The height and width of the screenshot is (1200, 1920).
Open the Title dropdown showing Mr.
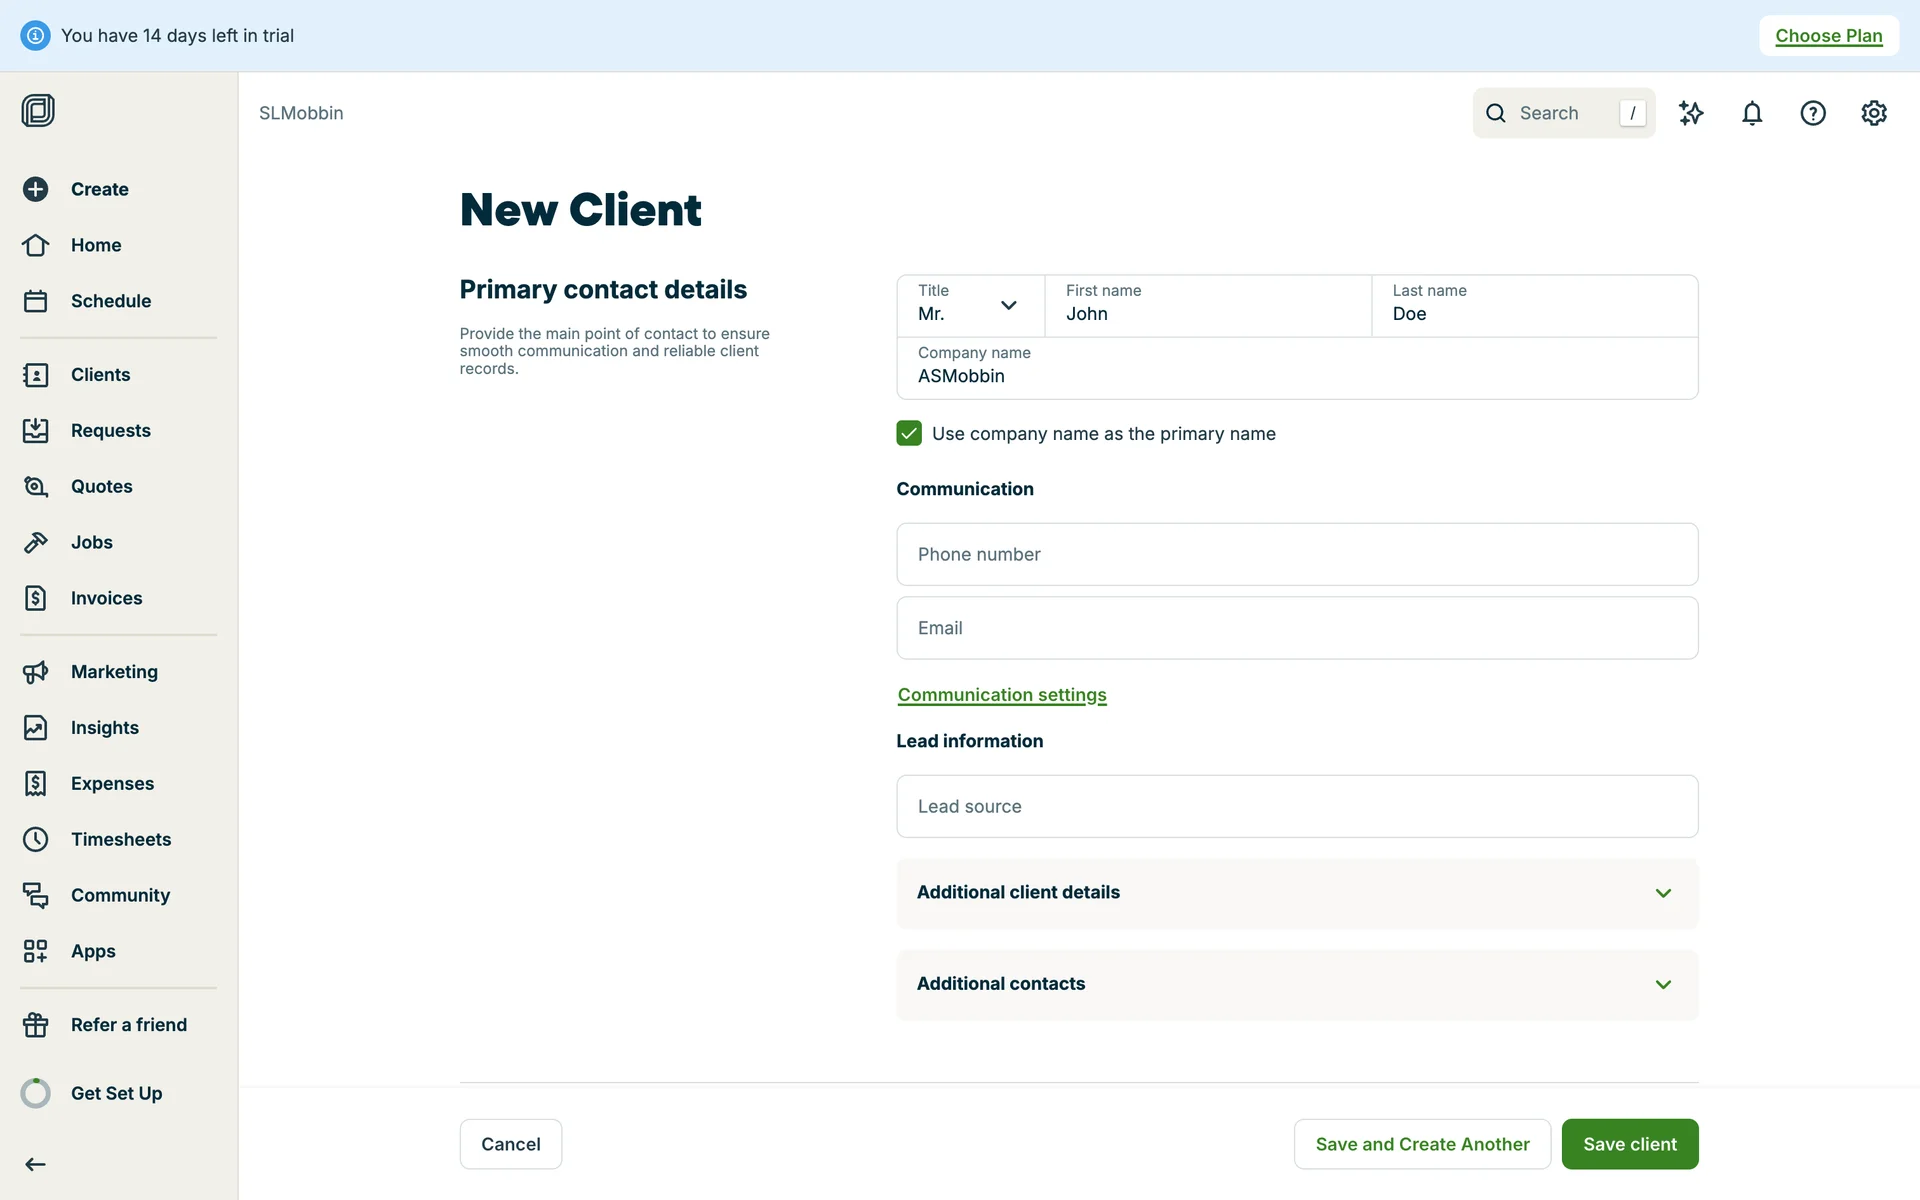tap(970, 305)
